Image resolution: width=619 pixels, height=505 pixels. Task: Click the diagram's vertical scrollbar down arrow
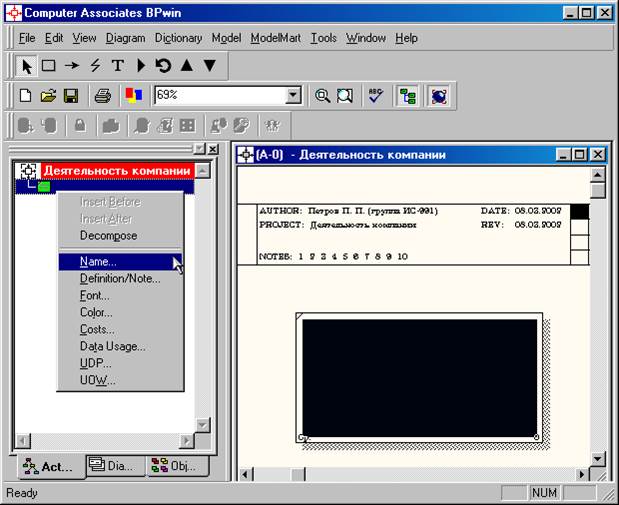click(598, 459)
